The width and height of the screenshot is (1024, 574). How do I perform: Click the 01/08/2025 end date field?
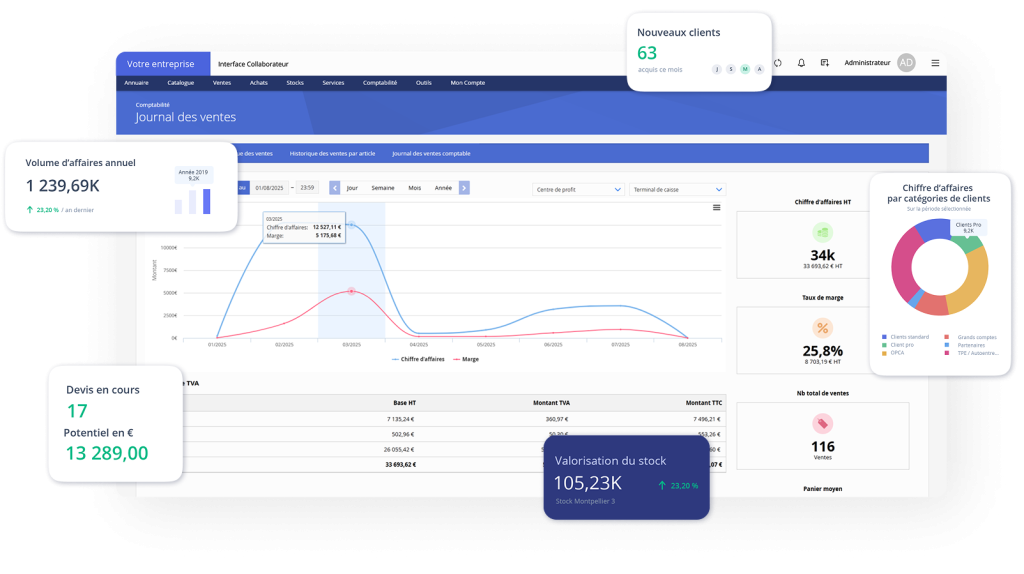click(270, 188)
